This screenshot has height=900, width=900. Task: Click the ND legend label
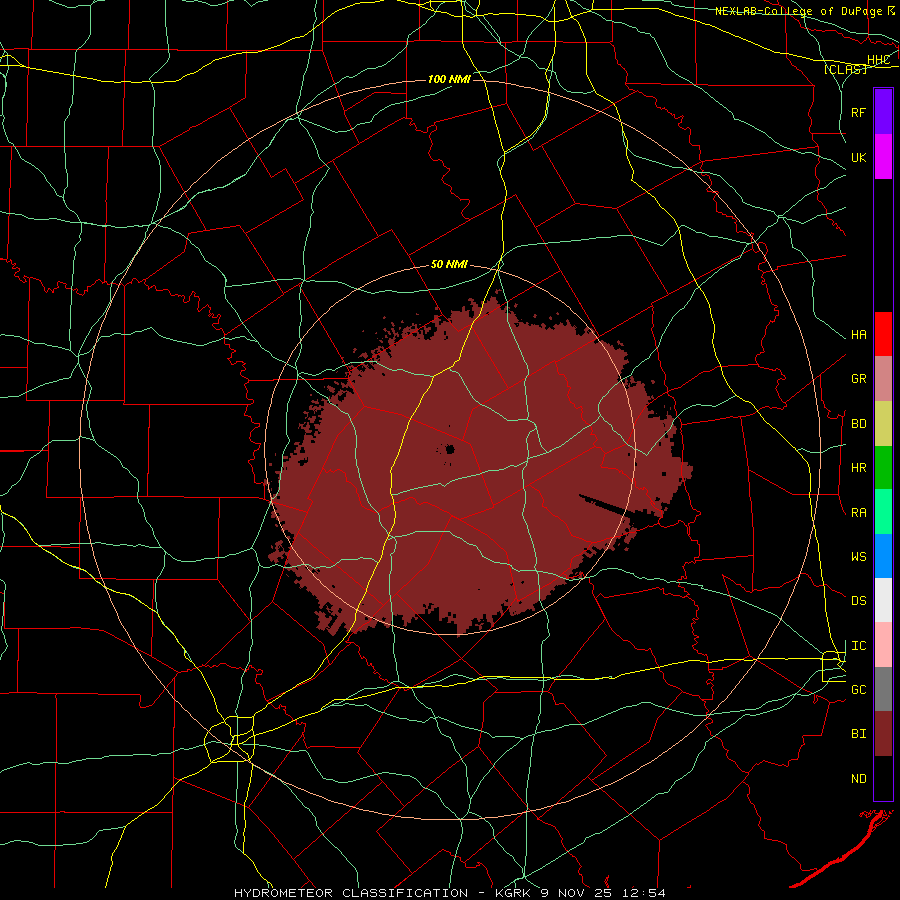click(858, 779)
